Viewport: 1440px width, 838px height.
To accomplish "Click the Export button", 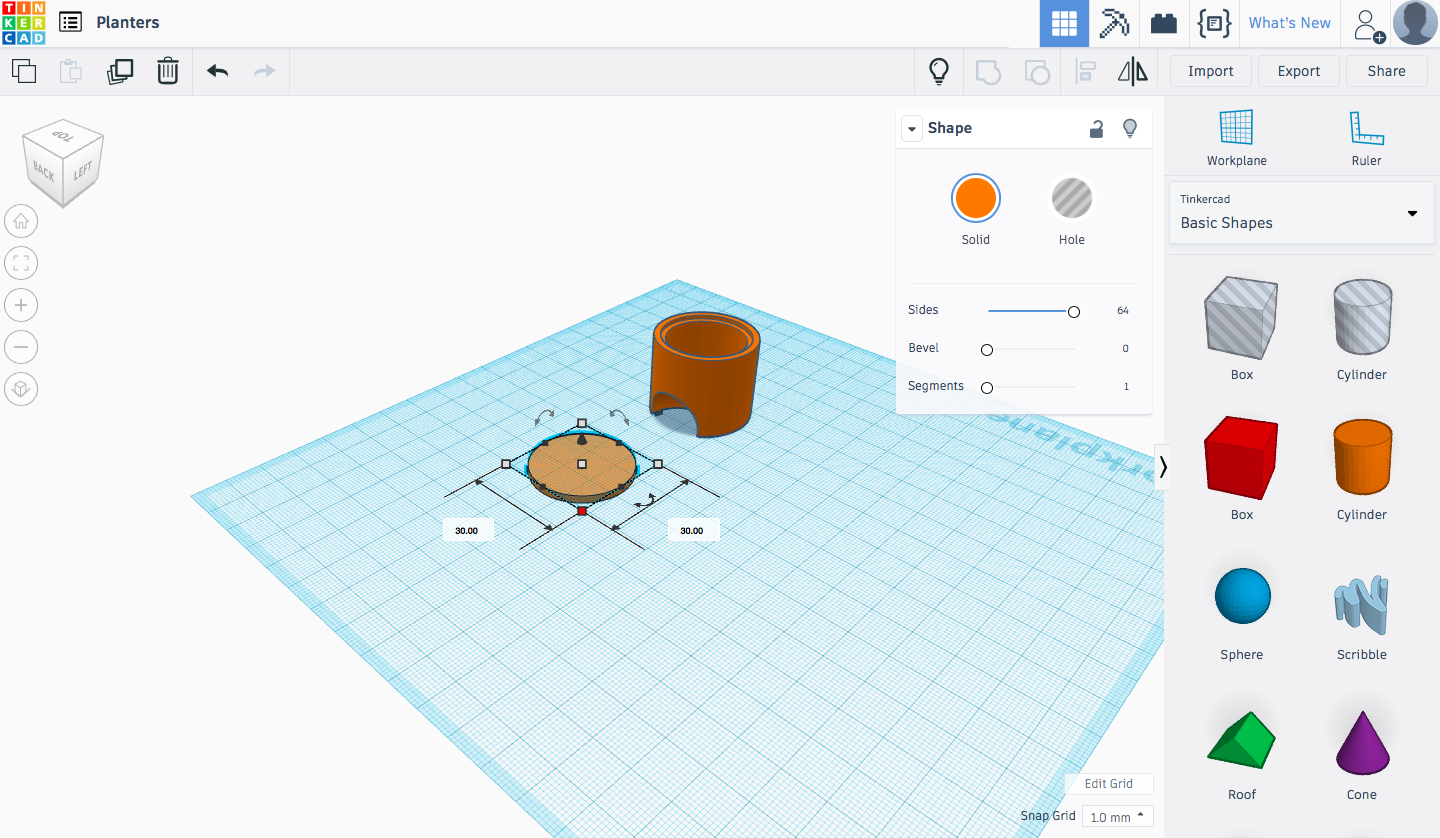I will pos(1299,71).
